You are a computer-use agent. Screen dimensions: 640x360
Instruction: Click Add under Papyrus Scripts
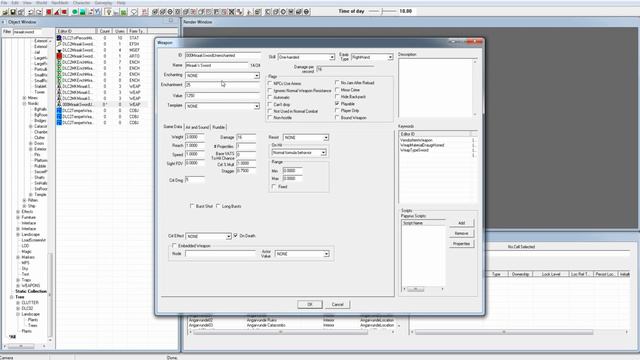(x=462, y=223)
